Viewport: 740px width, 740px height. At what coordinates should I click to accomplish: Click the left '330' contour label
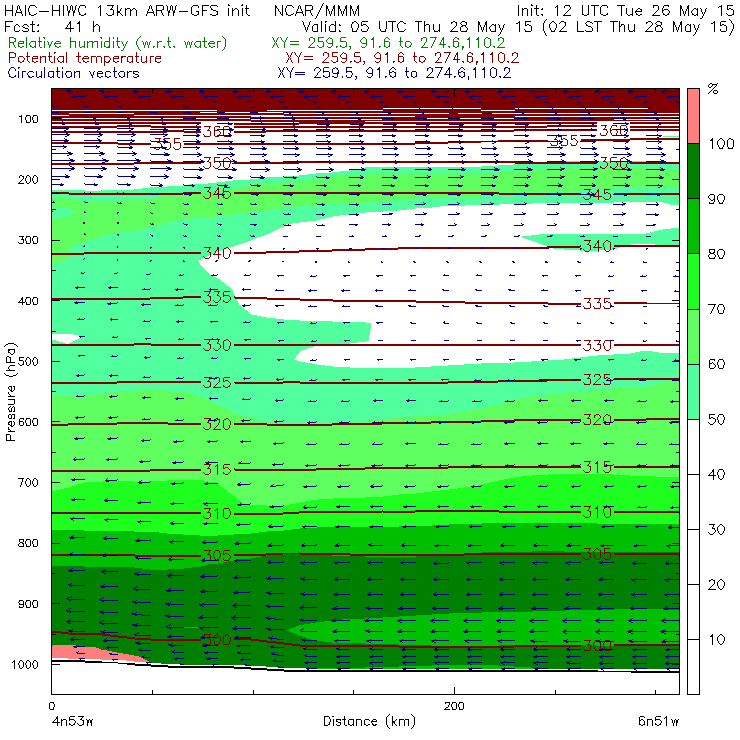217,345
